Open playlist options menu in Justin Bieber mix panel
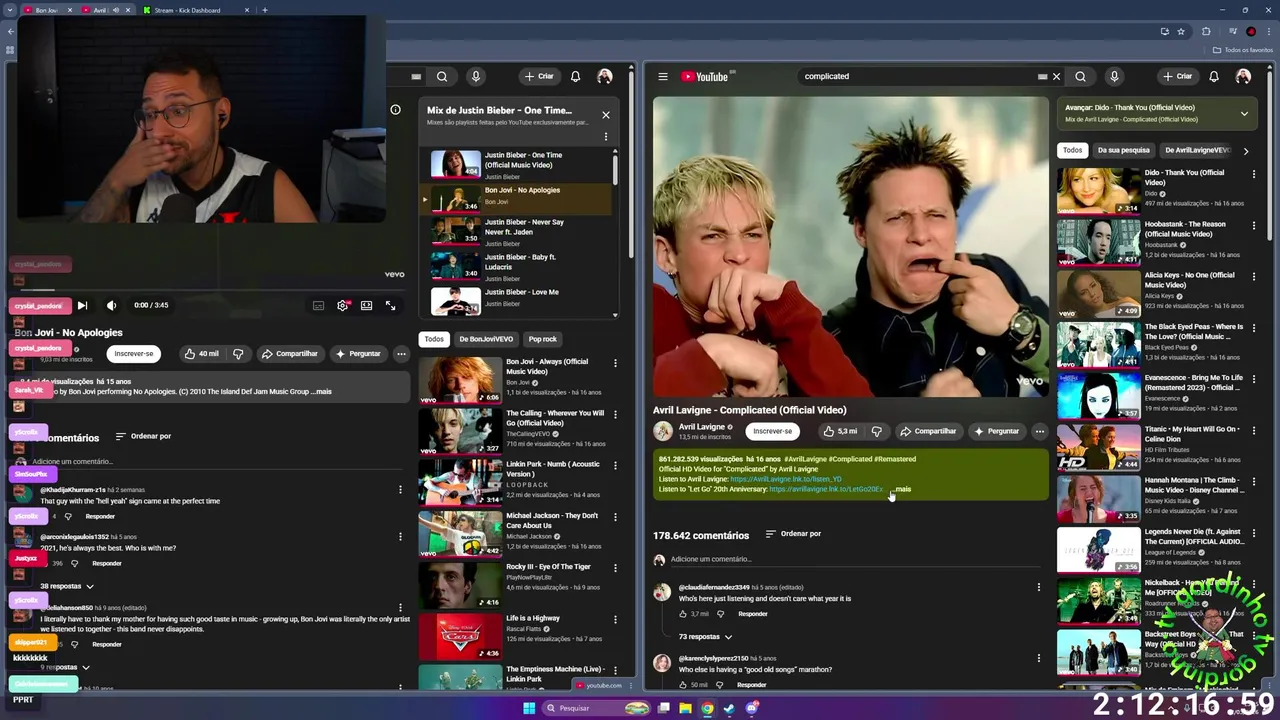The width and height of the screenshot is (1280, 720). pos(605,137)
